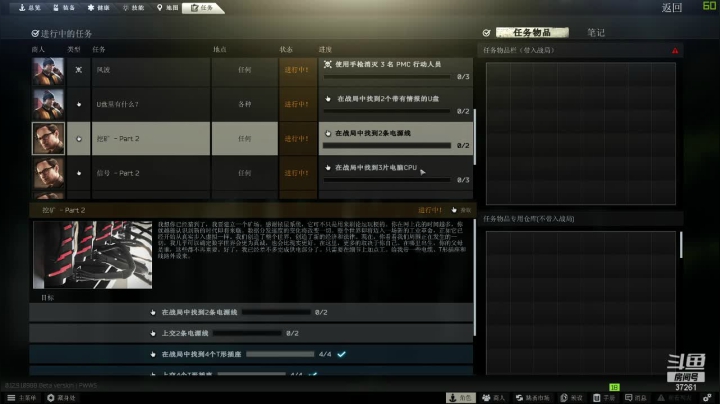This screenshot has width=720, height=404.
Task: Click the 各种 location cell
Action: (245, 104)
